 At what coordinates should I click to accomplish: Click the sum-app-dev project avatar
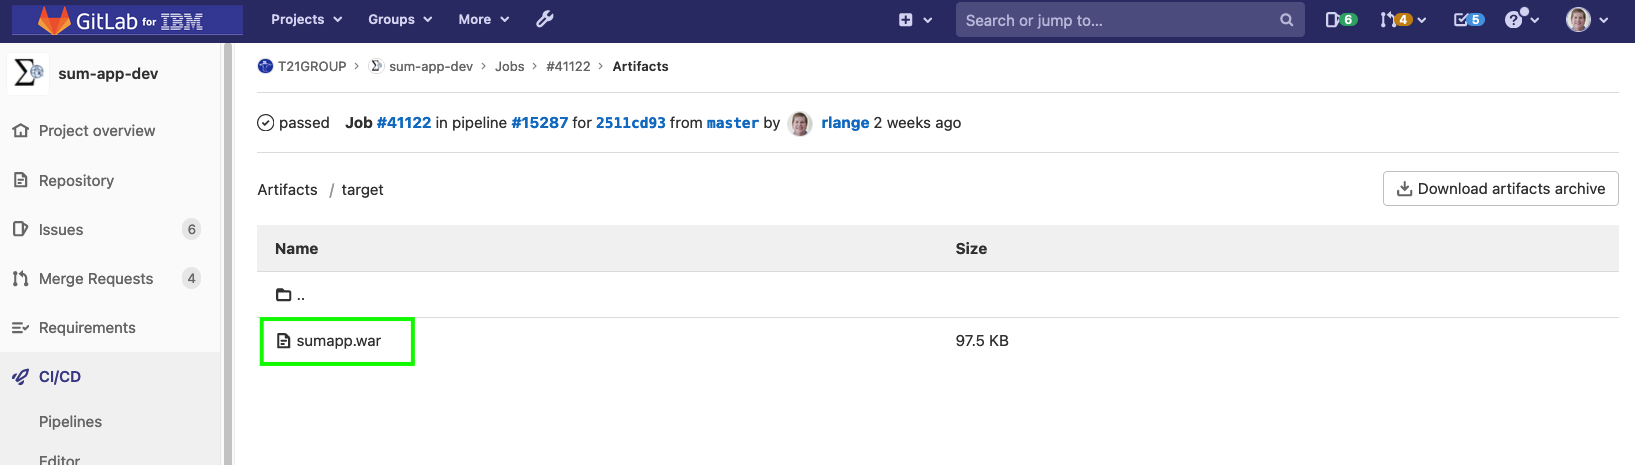[x=28, y=73]
